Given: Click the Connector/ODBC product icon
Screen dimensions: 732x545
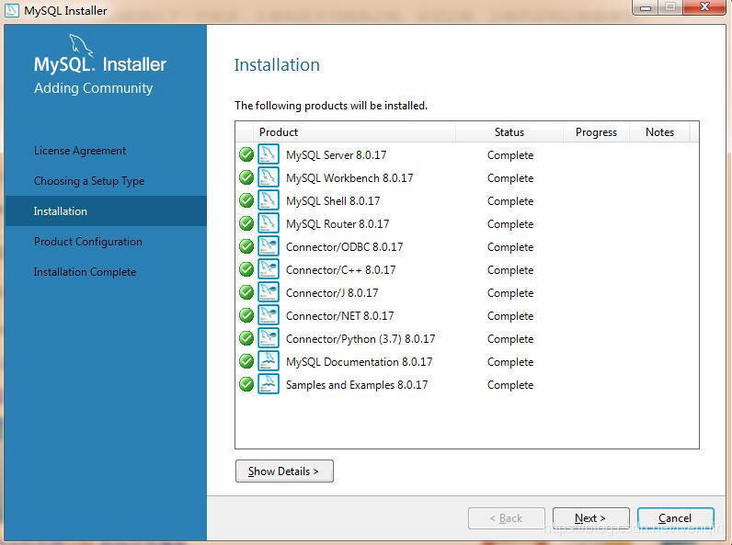Looking at the screenshot, I should click(268, 246).
